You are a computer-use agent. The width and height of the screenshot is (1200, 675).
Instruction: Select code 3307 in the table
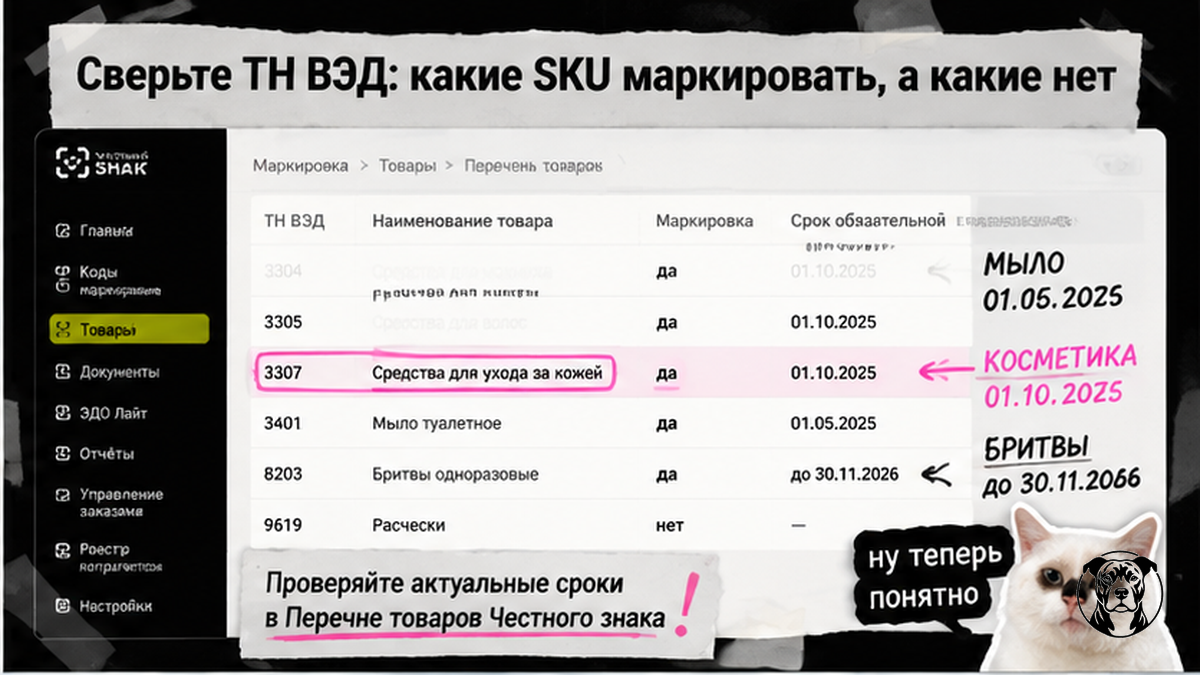coord(283,373)
